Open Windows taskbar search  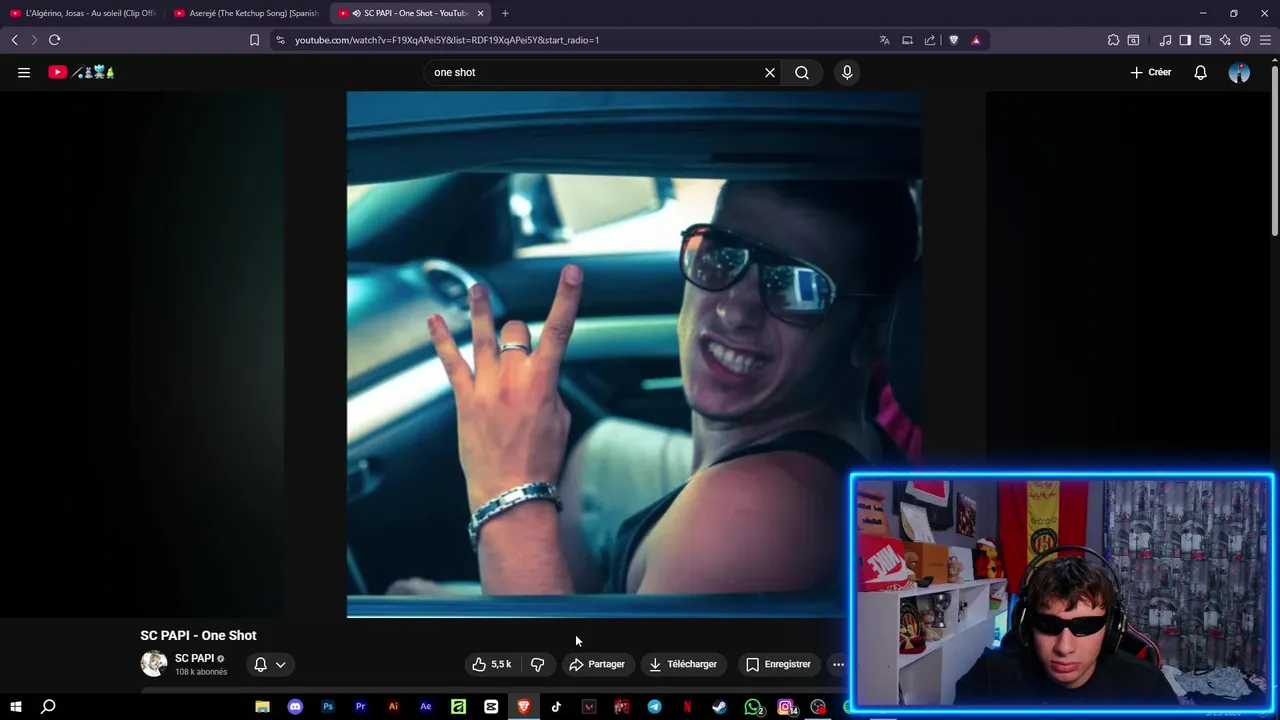pyautogui.click(x=48, y=707)
